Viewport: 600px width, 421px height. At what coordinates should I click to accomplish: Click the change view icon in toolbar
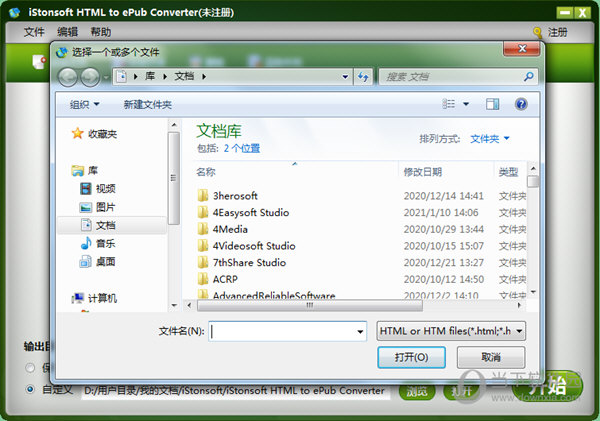[x=448, y=104]
